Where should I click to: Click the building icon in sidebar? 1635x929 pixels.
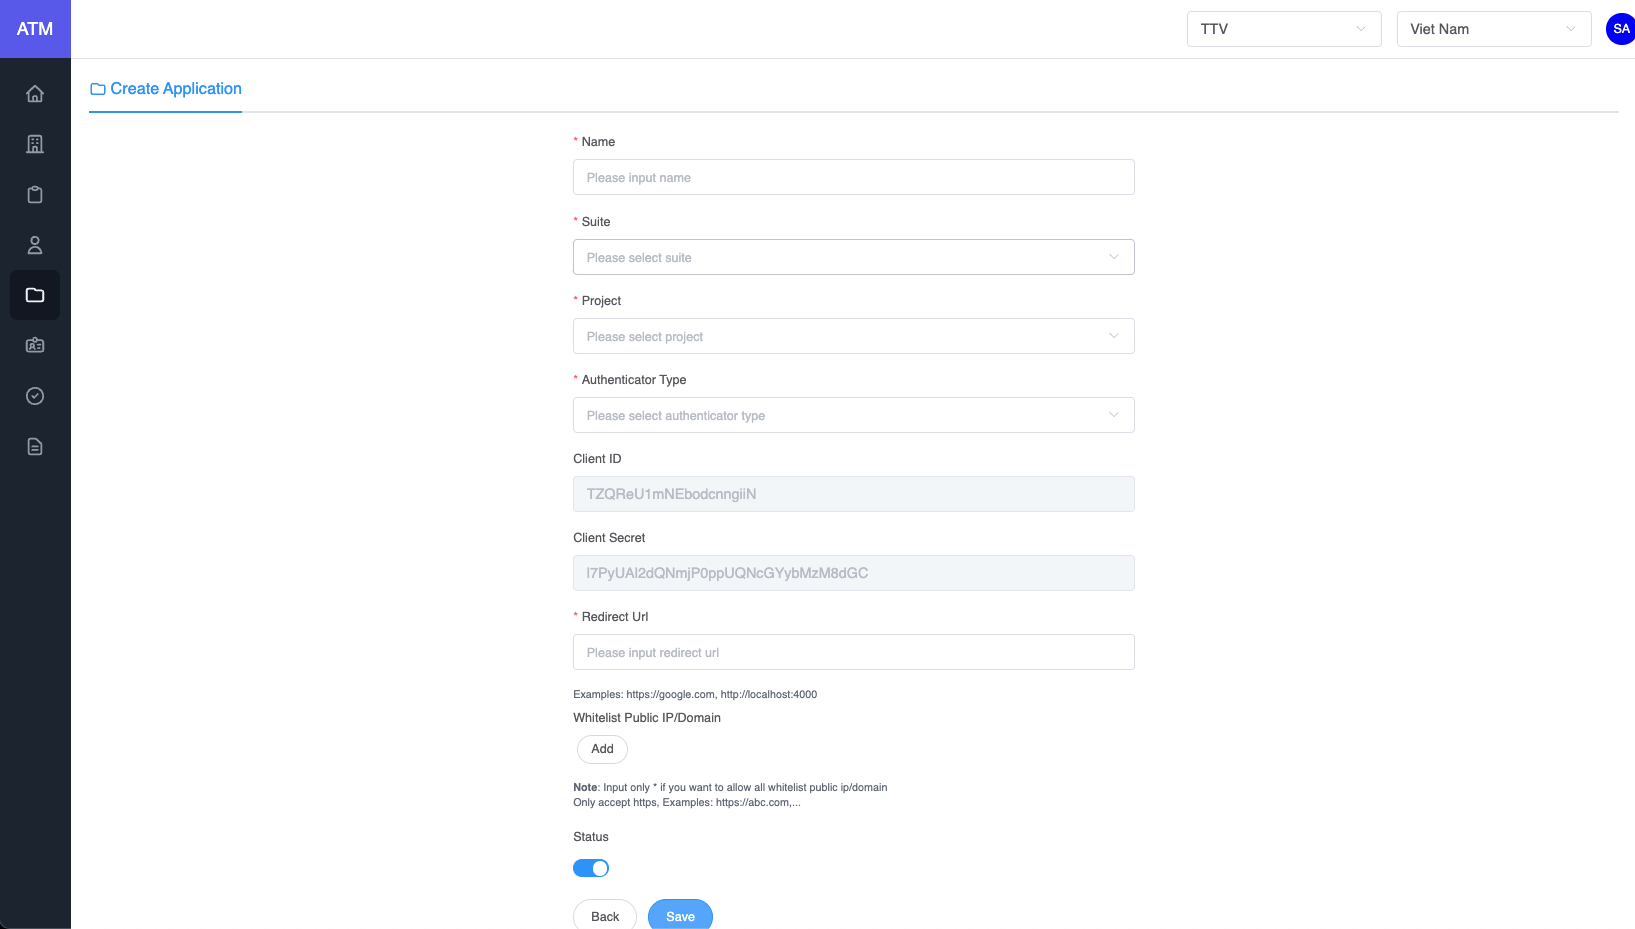pyautogui.click(x=35, y=144)
